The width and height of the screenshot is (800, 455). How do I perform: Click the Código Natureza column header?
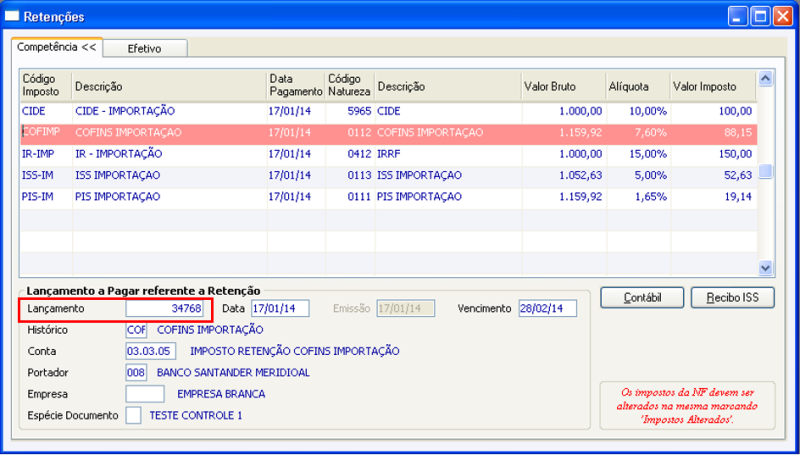[349, 86]
